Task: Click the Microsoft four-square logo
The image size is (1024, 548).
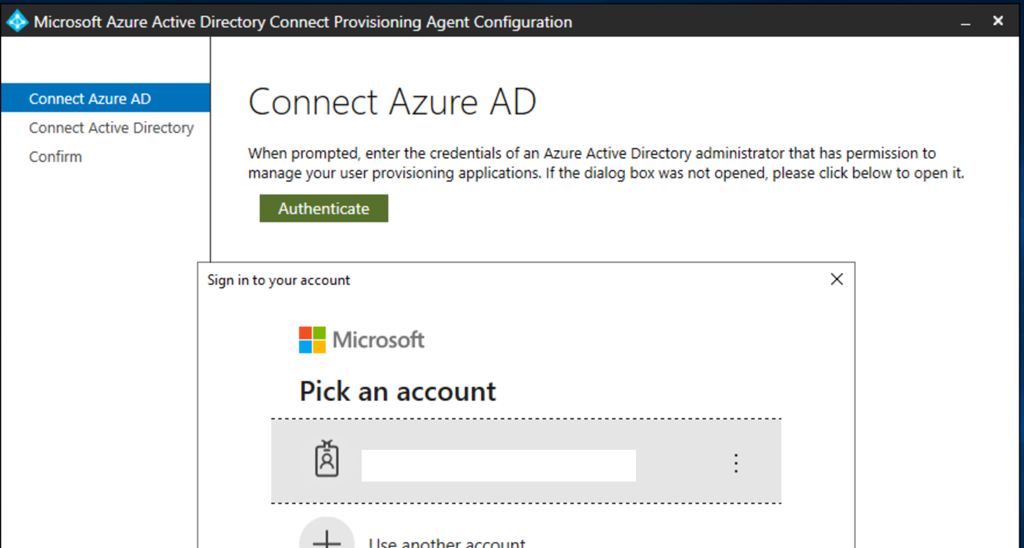Action: tap(312, 340)
